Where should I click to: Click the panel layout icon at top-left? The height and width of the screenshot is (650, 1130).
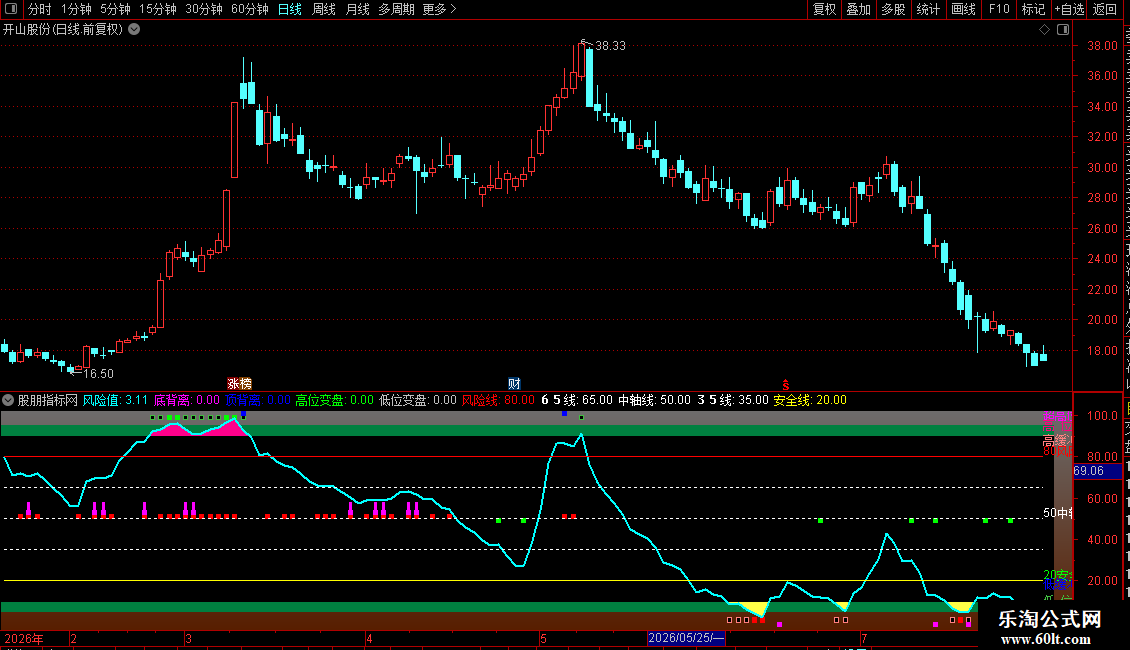(11, 9)
